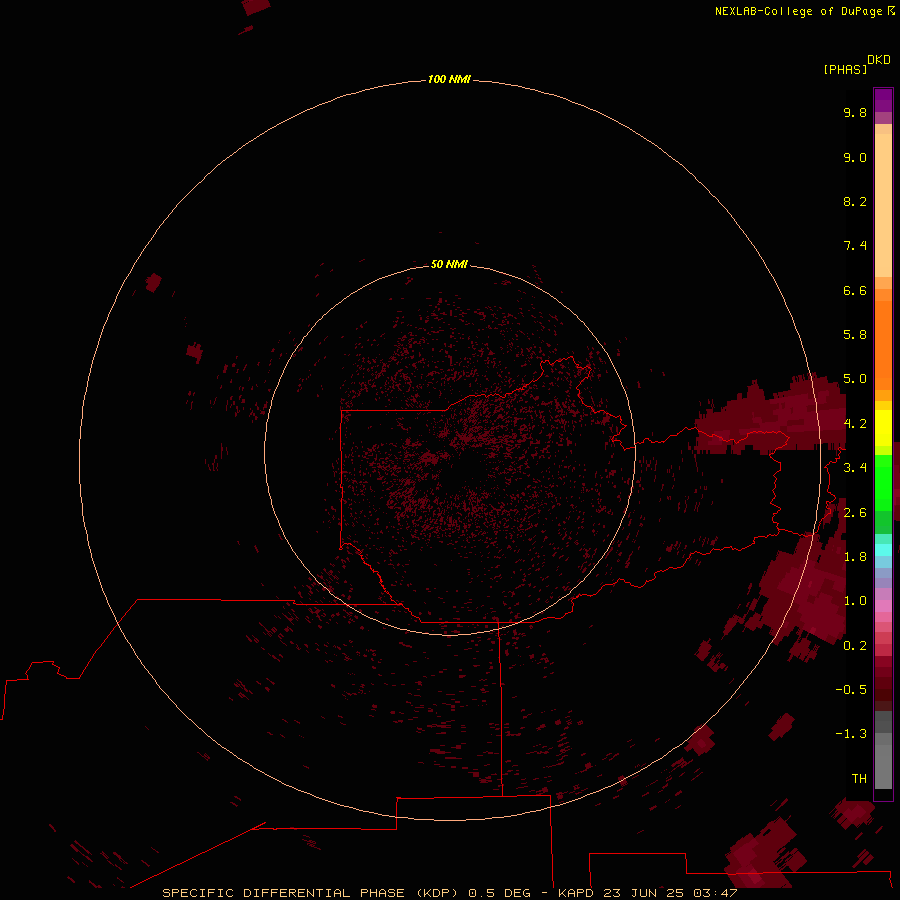Click the light peach band of color scale
900x900 pixels.
pos(883,205)
